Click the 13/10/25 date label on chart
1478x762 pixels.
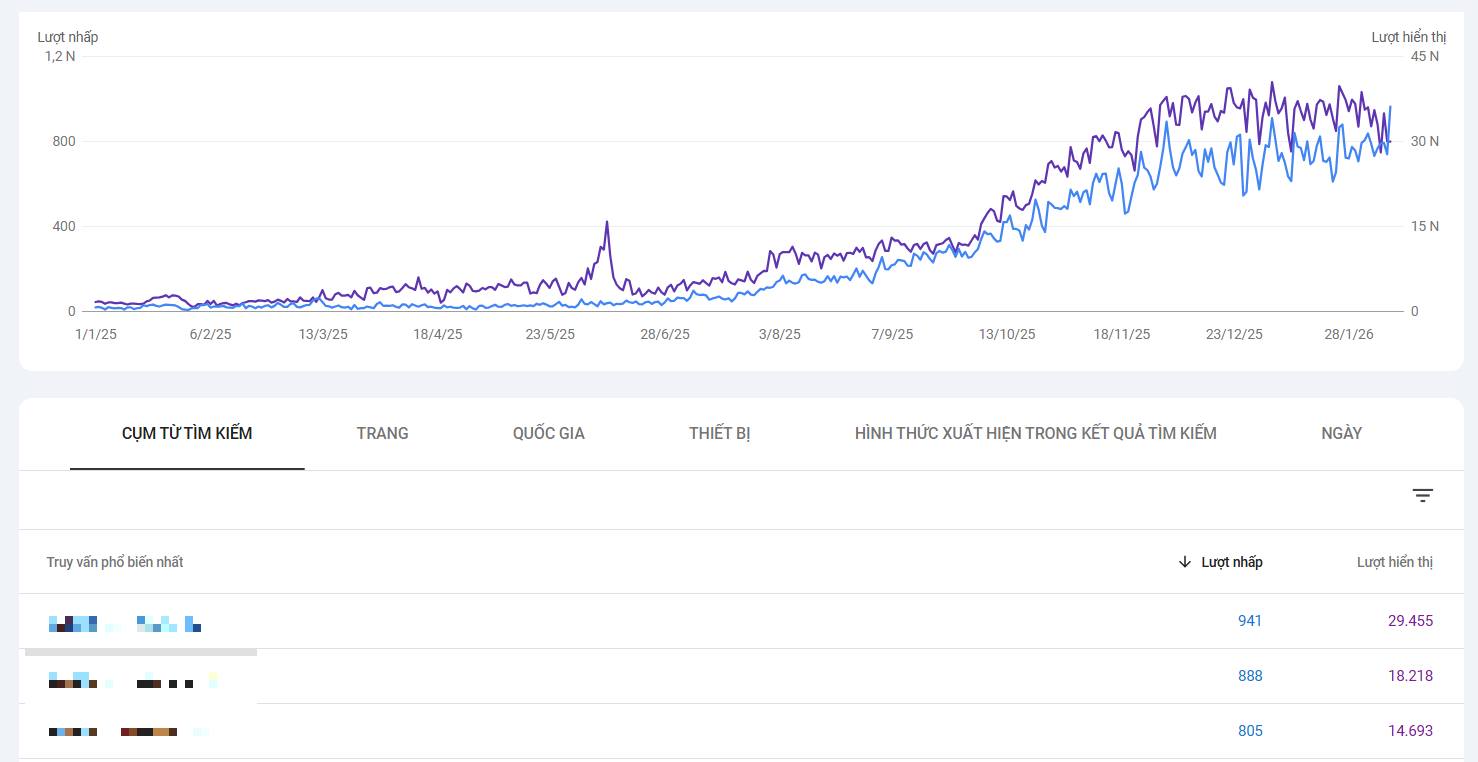click(1007, 334)
